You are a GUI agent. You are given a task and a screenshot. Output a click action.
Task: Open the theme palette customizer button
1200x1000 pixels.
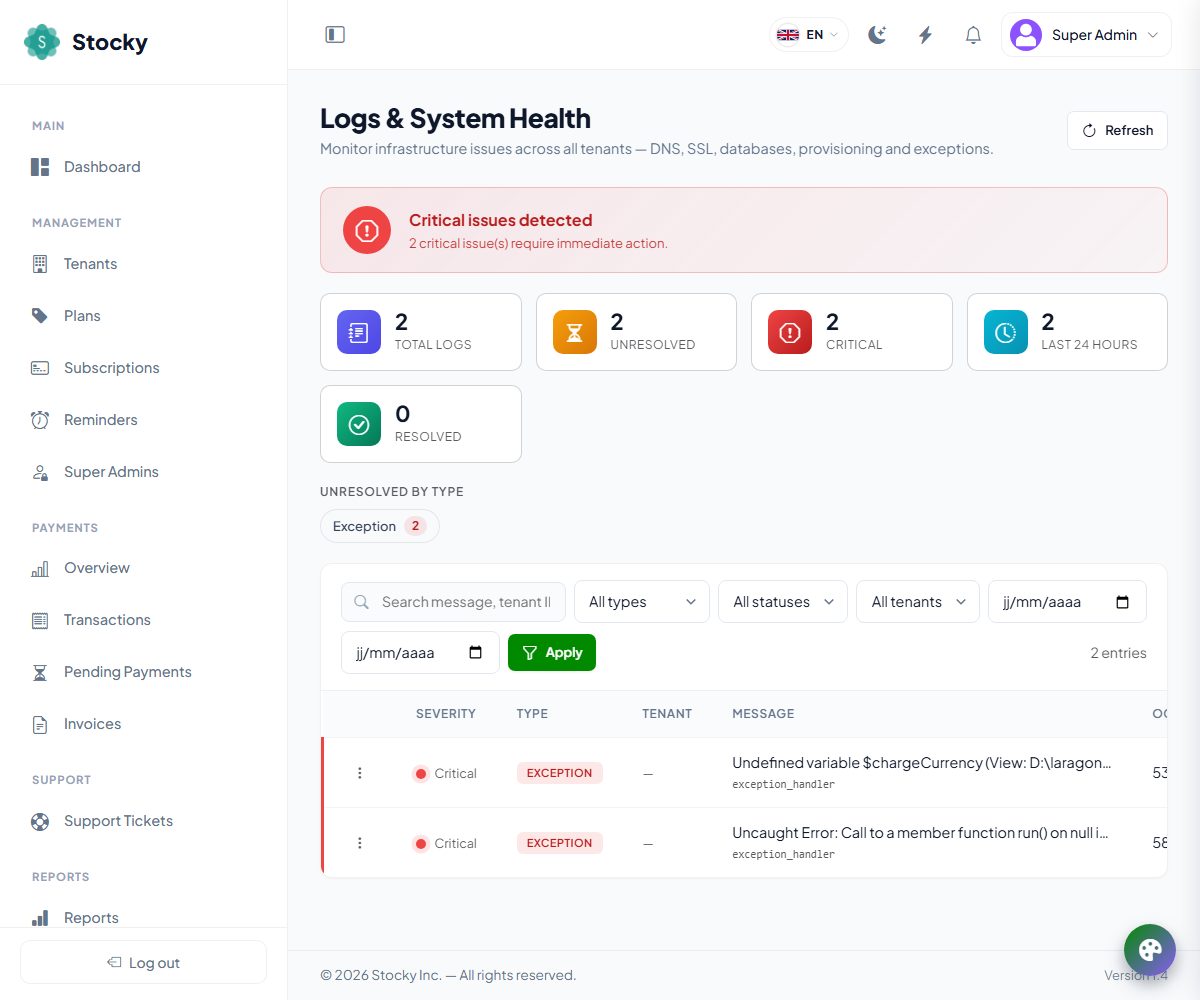[1150, 950]
